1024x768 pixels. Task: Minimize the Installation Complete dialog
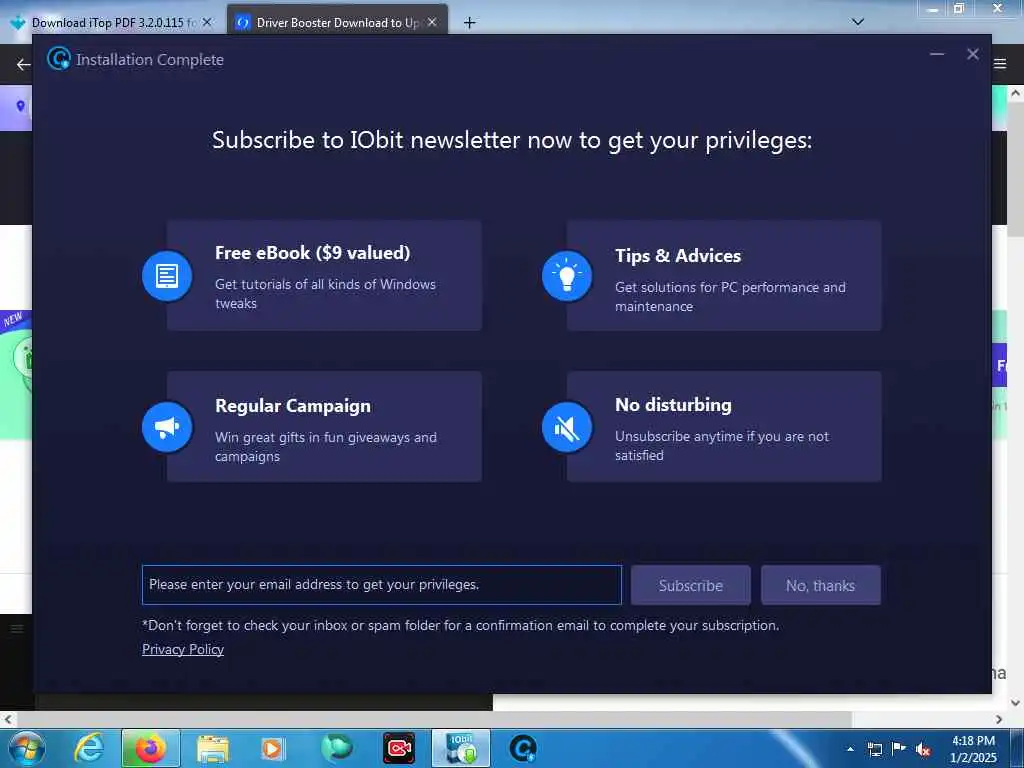pyautogui.click(x=936, y=54)
